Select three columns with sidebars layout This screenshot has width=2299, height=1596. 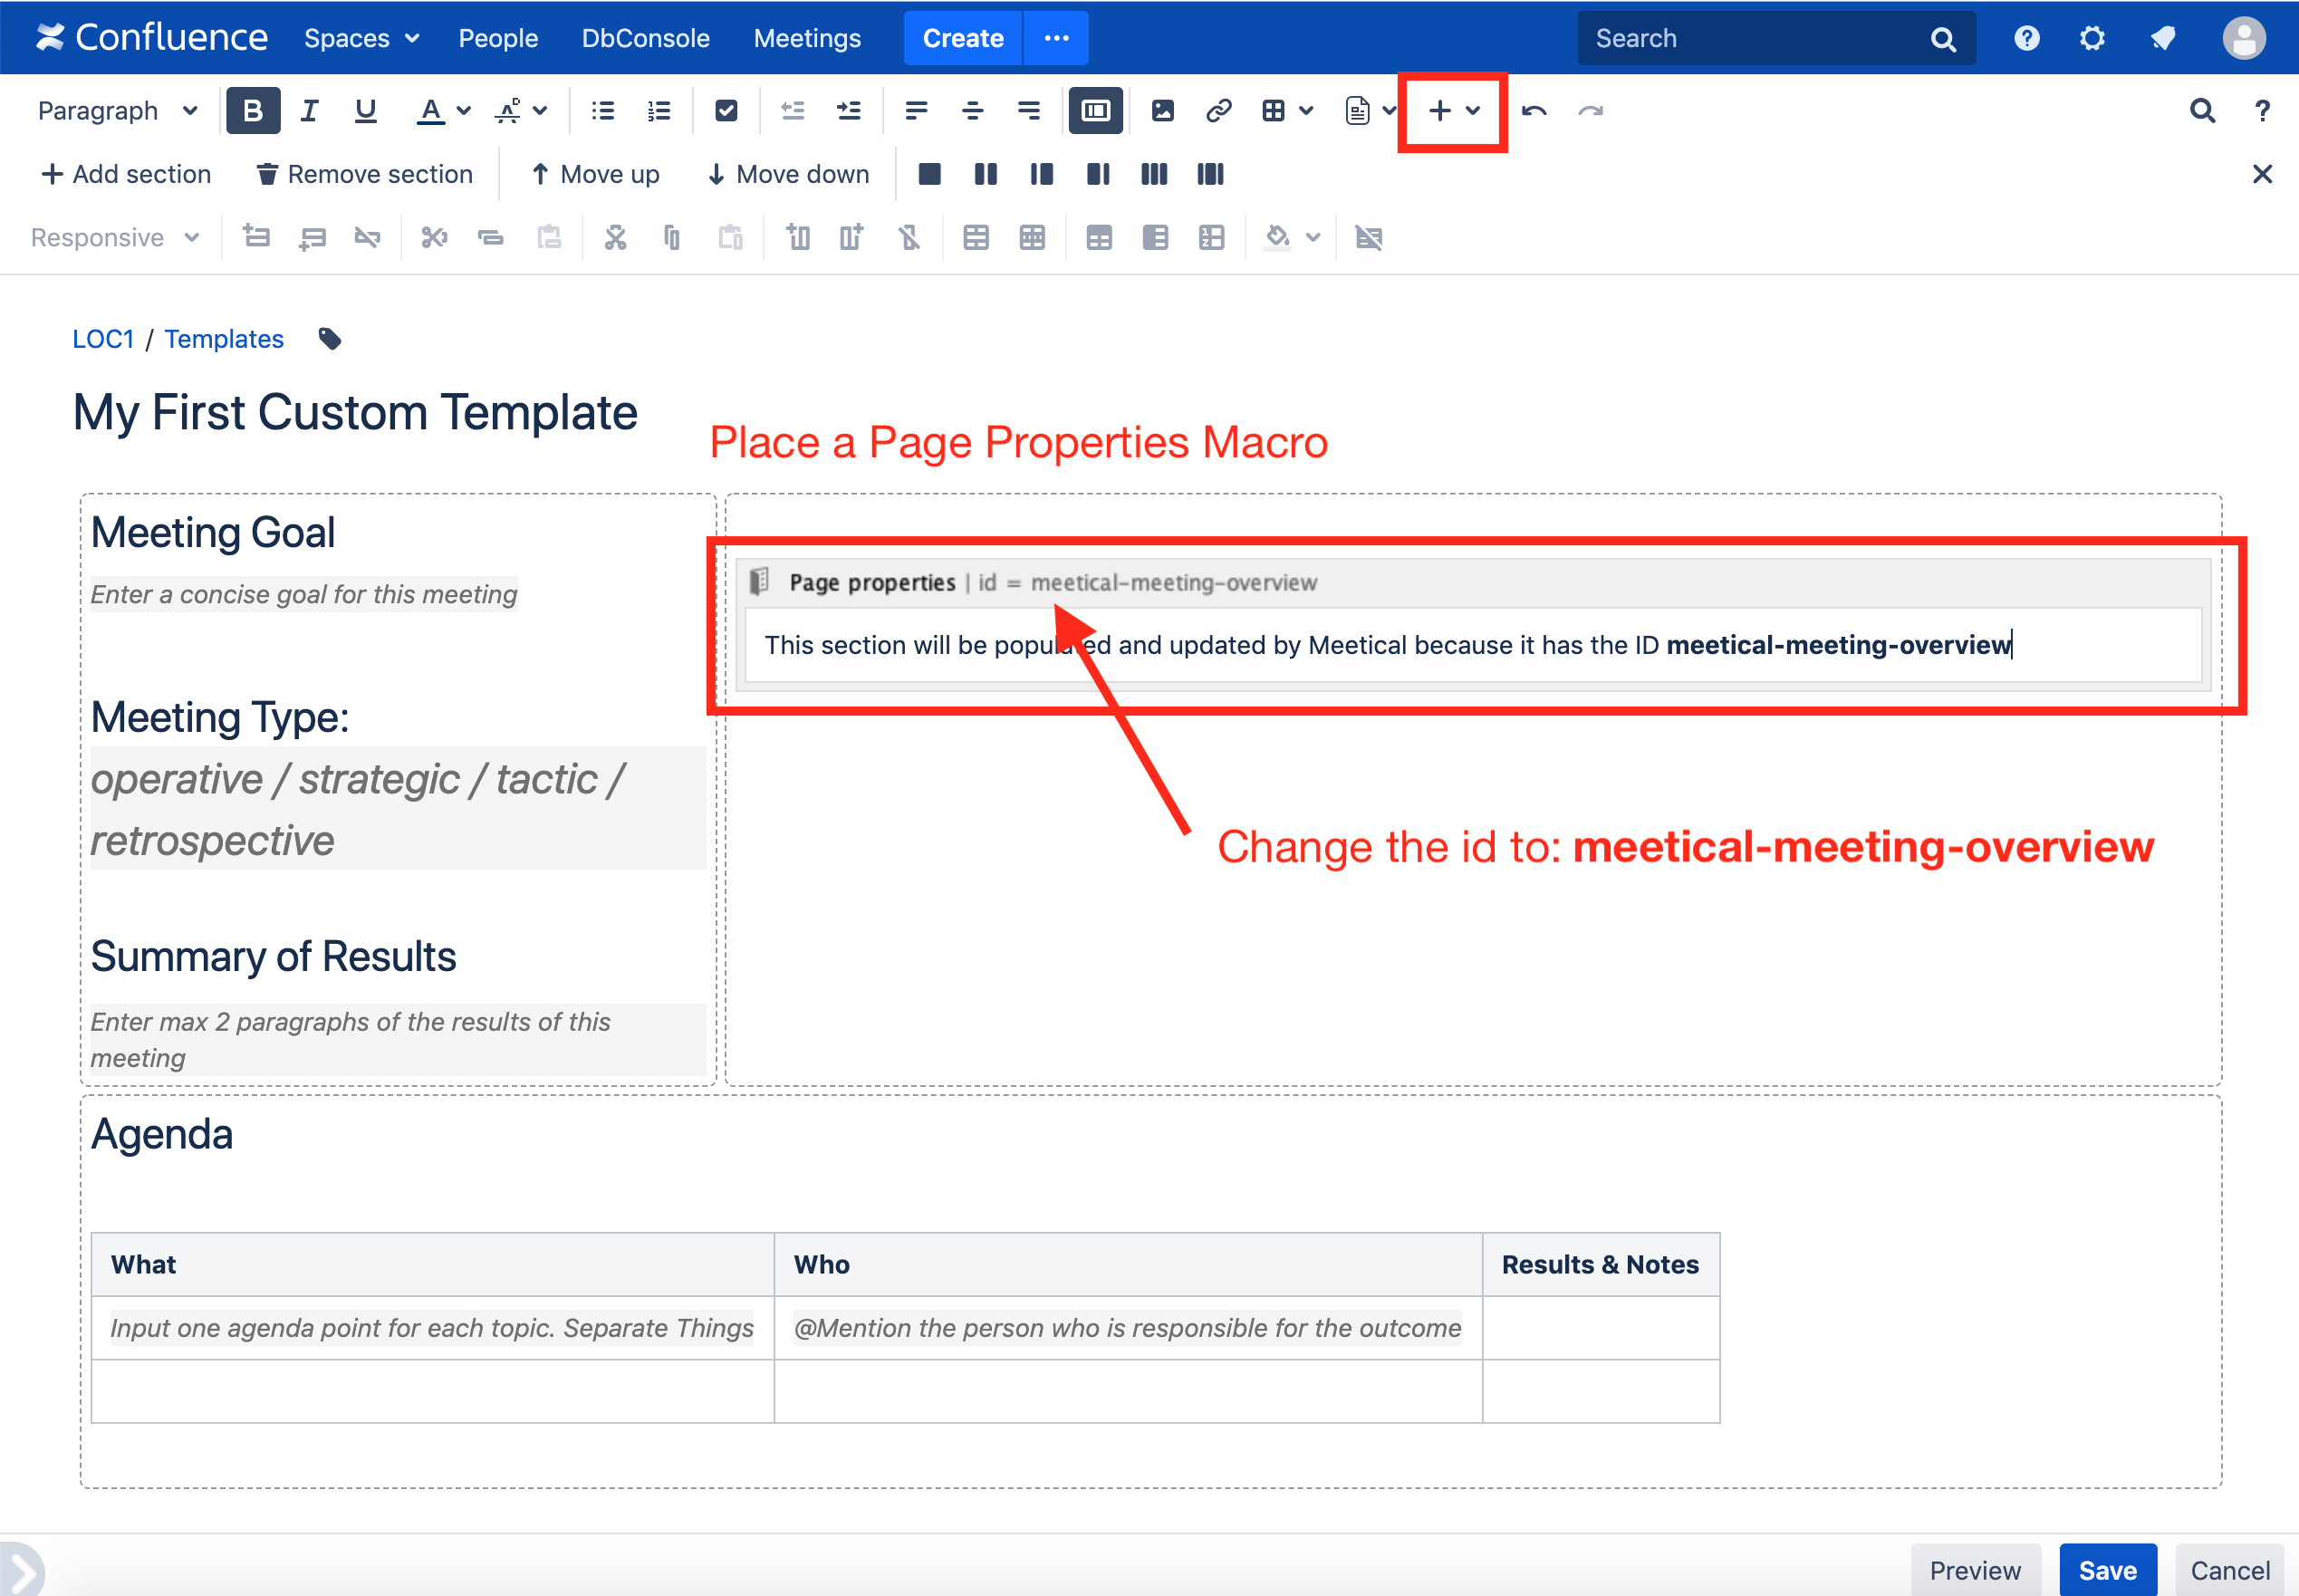(1210, 174)
